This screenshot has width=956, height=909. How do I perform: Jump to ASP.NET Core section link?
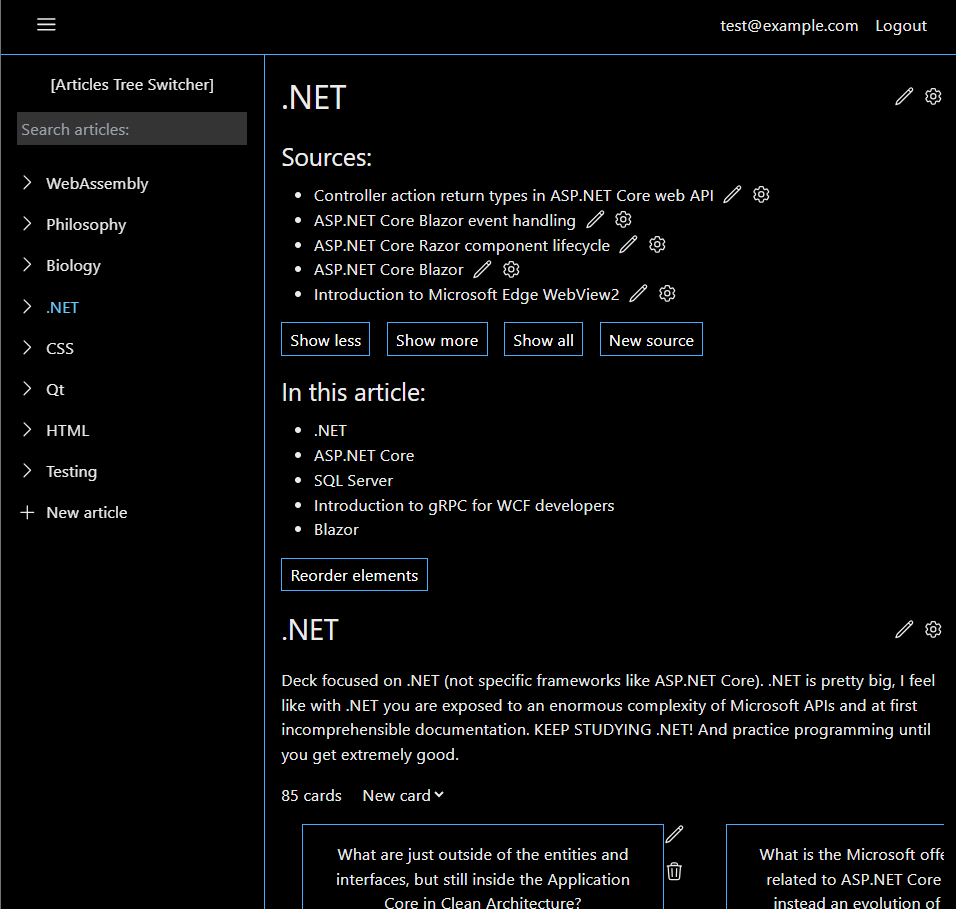364,455
